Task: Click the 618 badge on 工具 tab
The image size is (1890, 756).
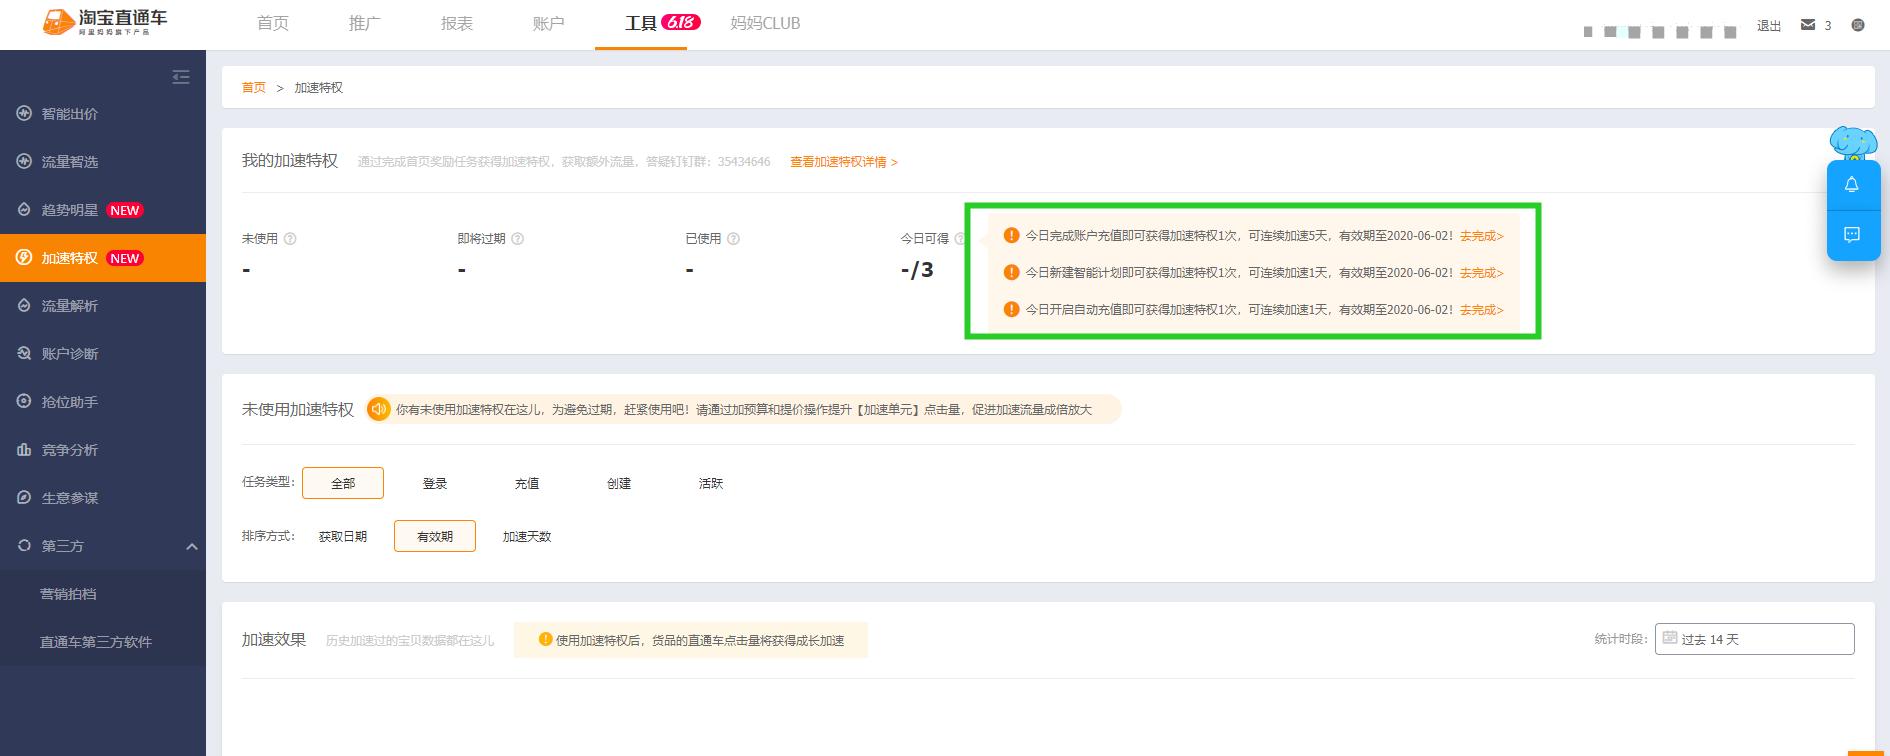Action: click(x=681, y=22)
